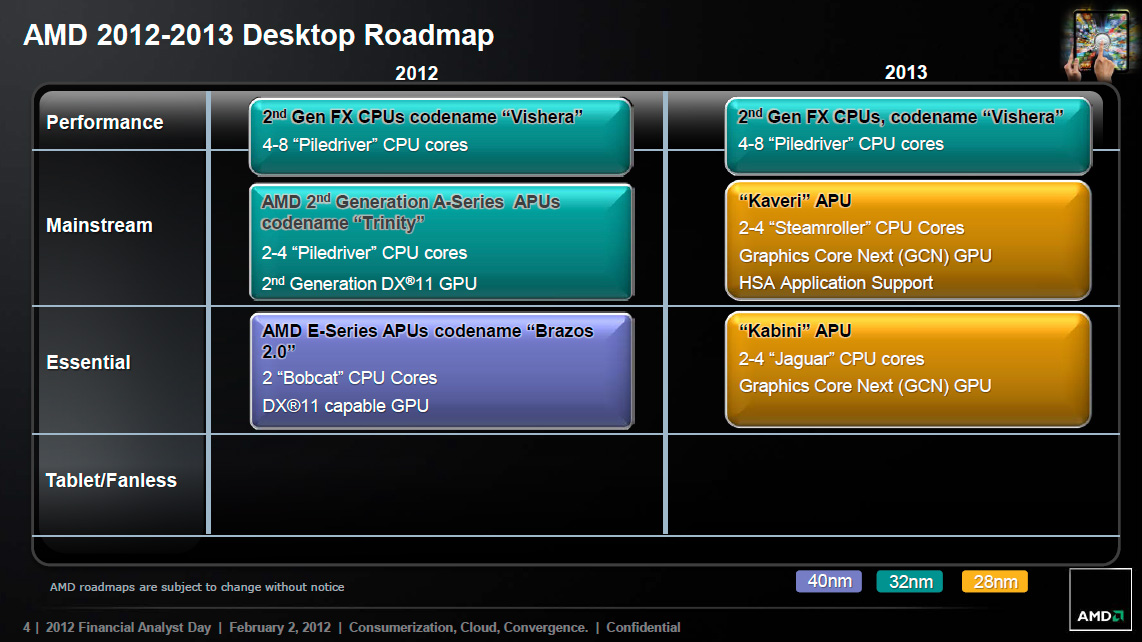Click the Mainstream row label

click(x=100, y=225)
